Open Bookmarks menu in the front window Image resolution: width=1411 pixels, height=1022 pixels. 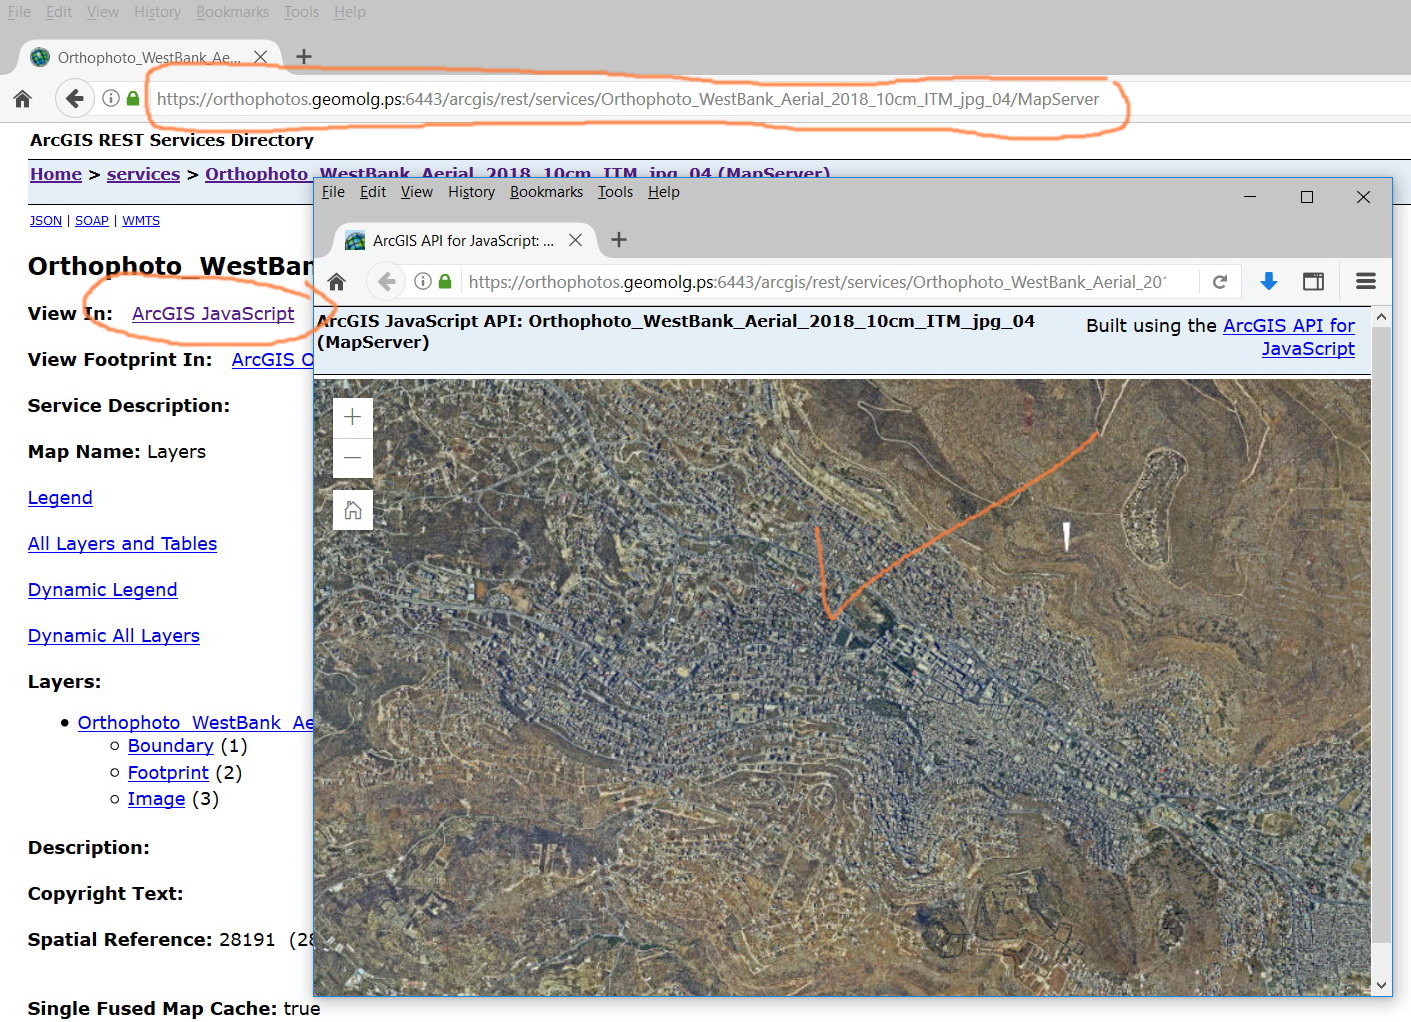pos(546,192)
